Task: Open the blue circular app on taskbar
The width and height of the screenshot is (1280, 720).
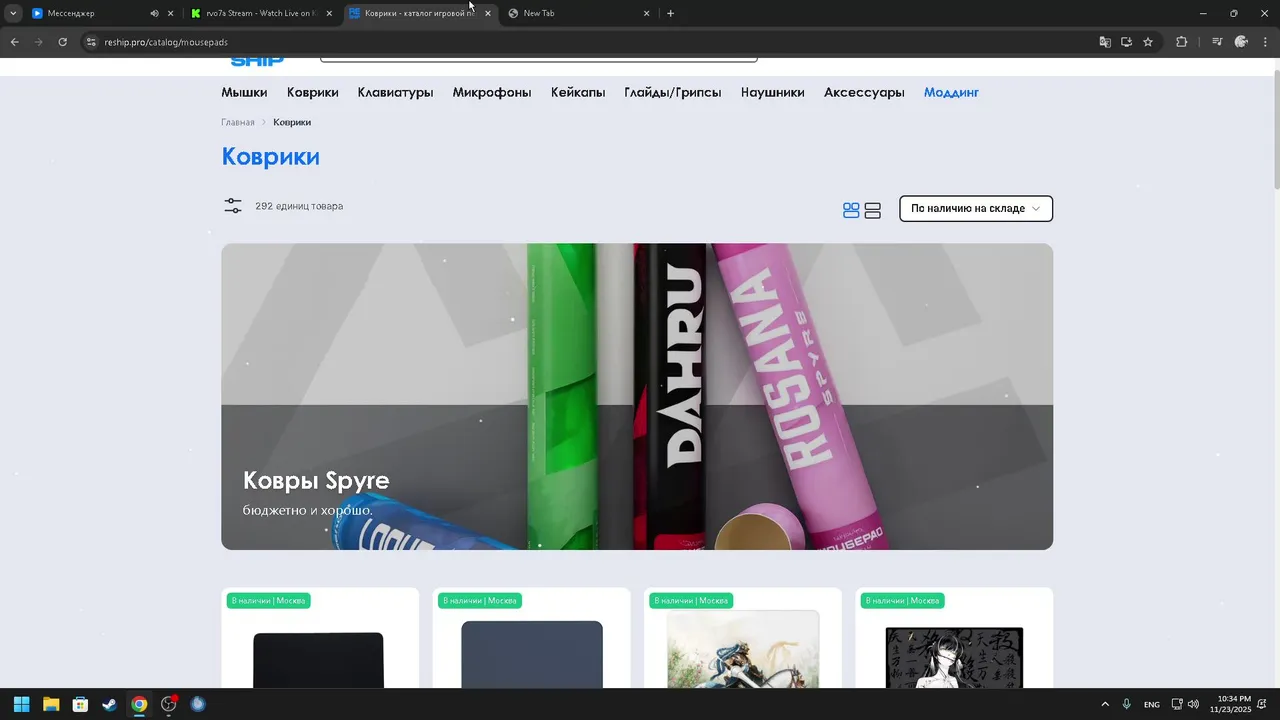Action: [x=198, y=704]
